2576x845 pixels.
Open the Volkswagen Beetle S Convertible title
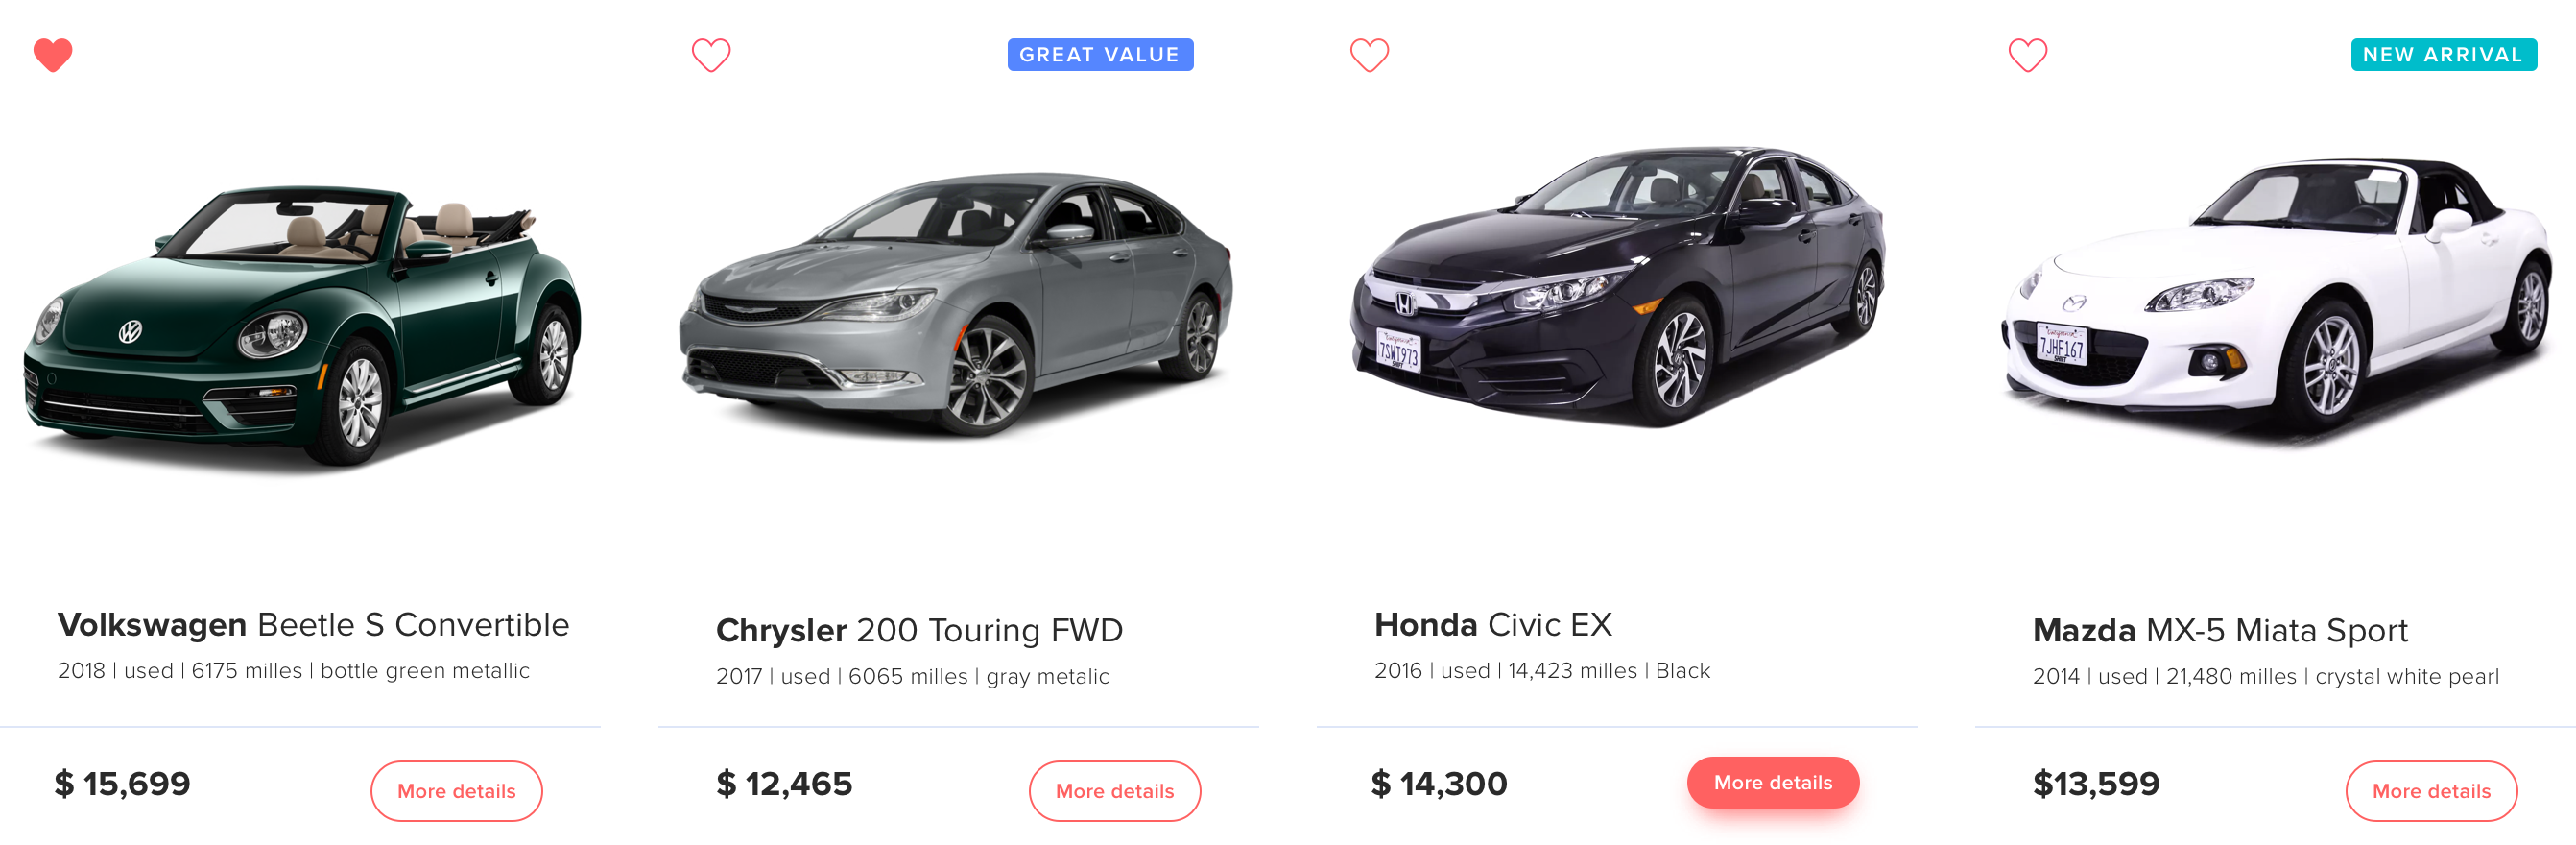313,625
